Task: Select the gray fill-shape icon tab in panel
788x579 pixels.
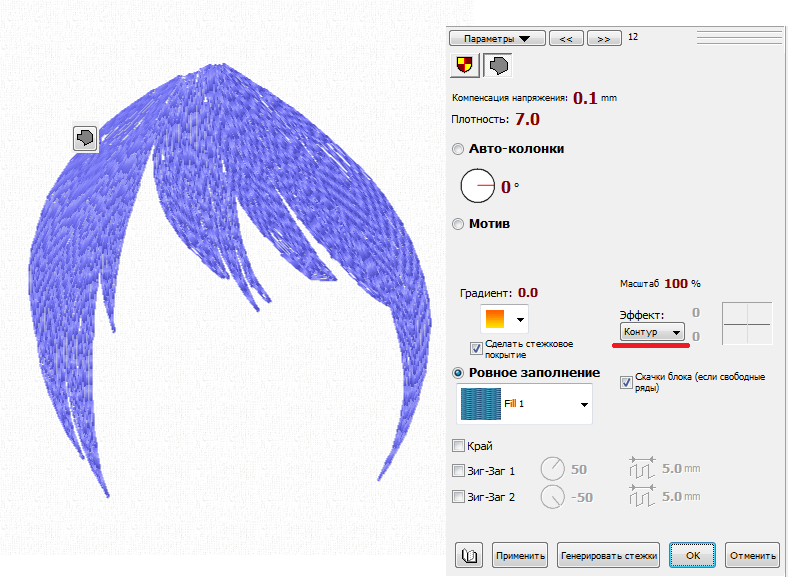Action: (498, 65)
